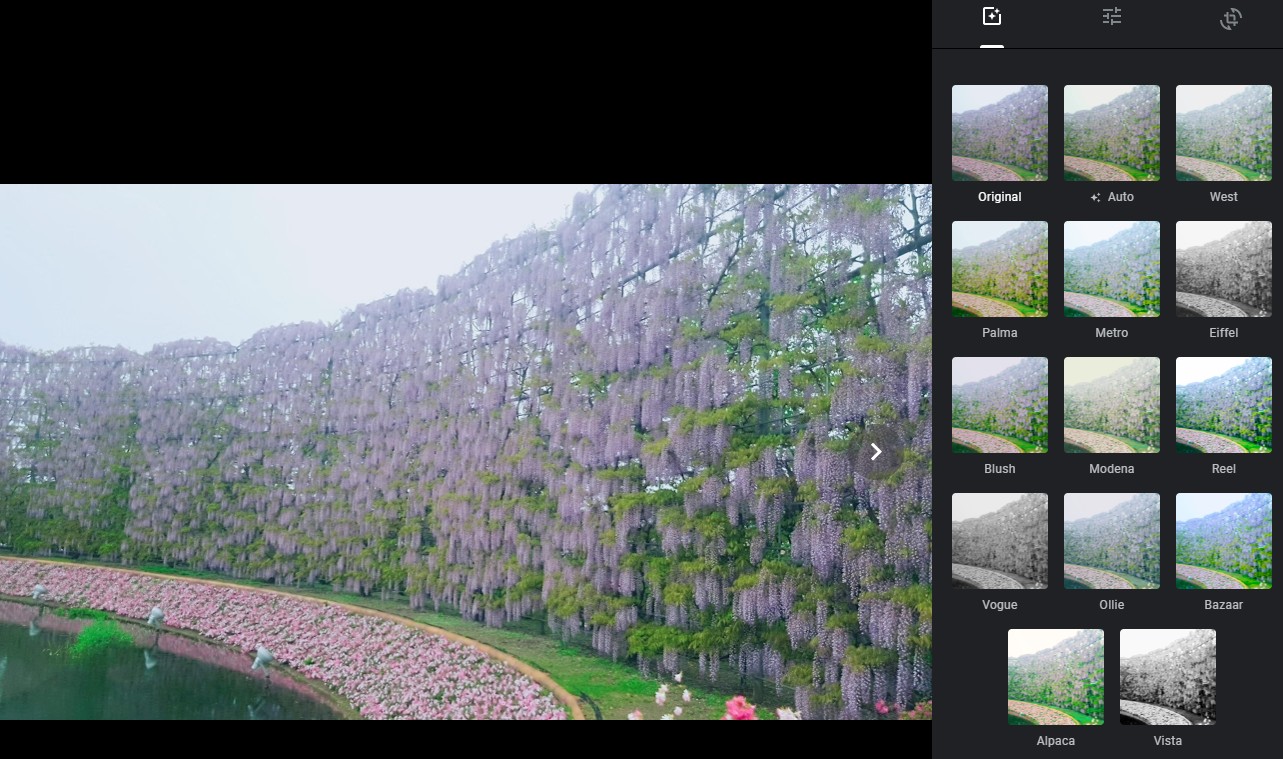Apply the West filter
The width and height of the screenshot is (1283, 759).
[x=1223, y=133]
